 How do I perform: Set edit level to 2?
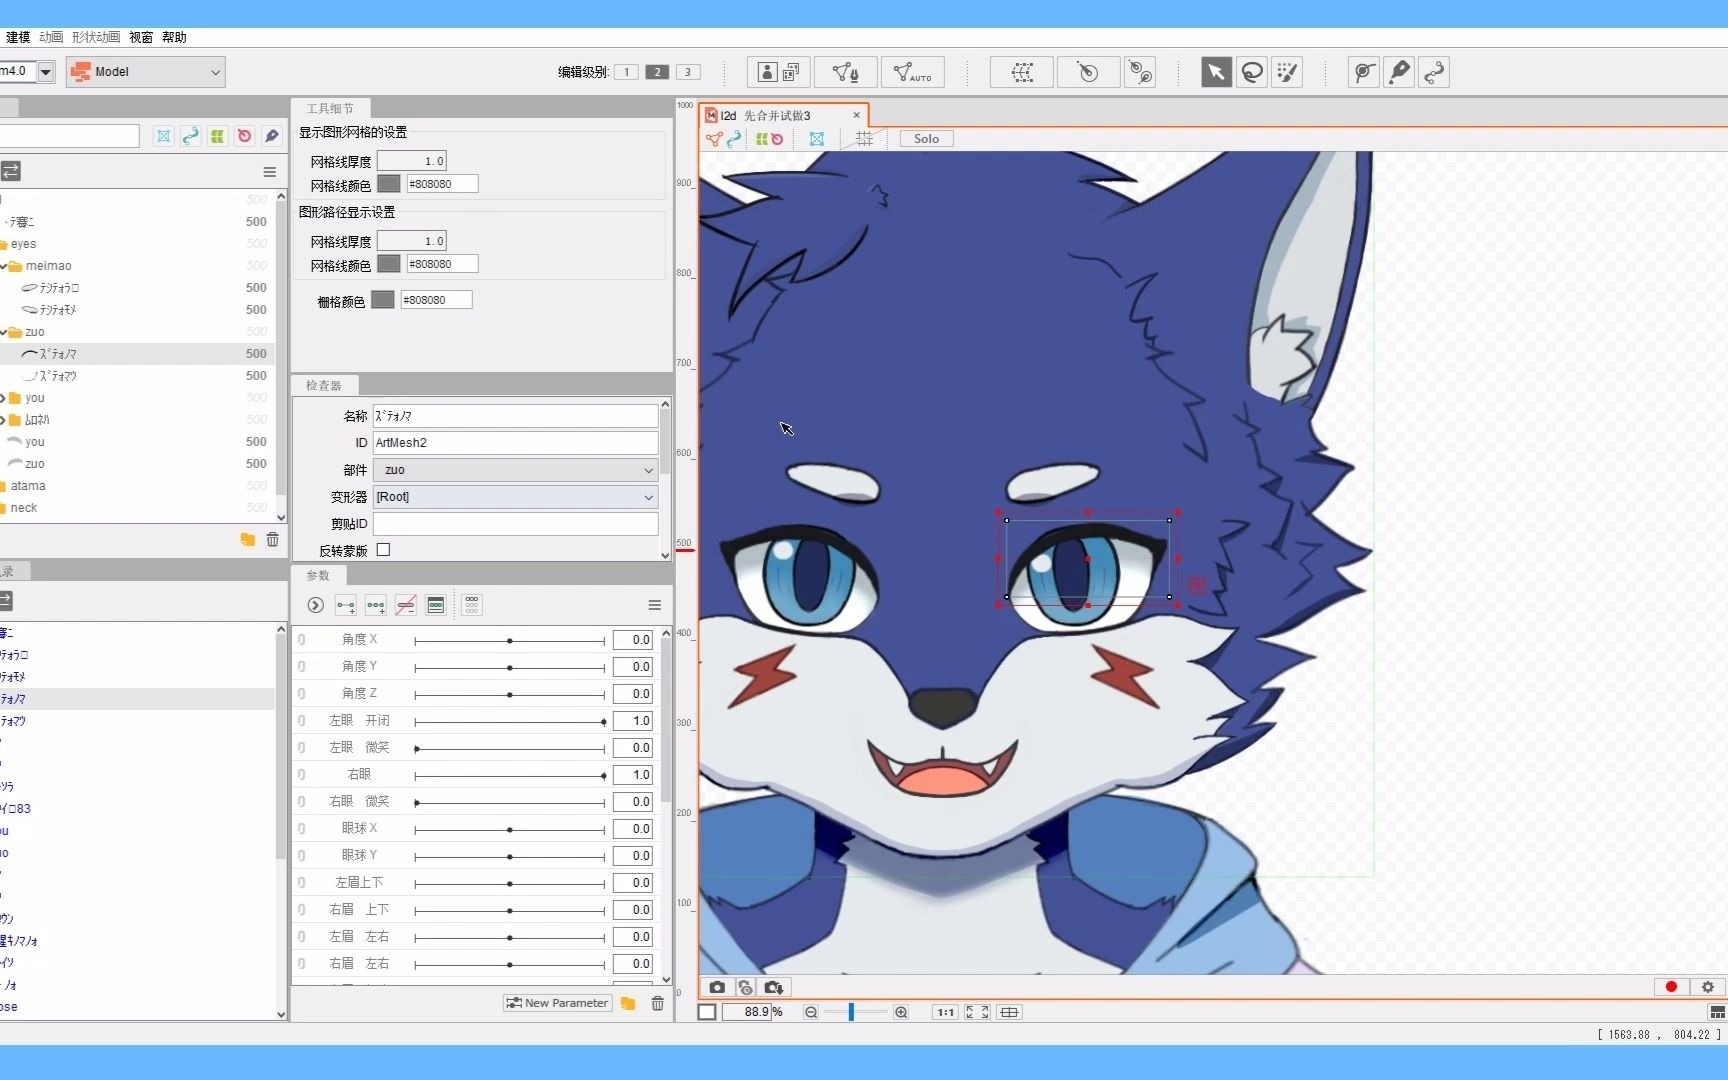[x=657, y=72]
